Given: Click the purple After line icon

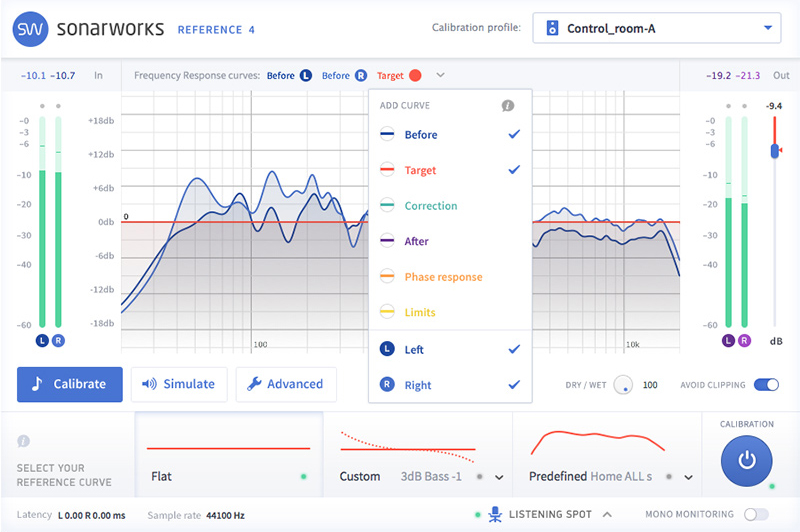Looking at the screenshot, I should point(387,241).
